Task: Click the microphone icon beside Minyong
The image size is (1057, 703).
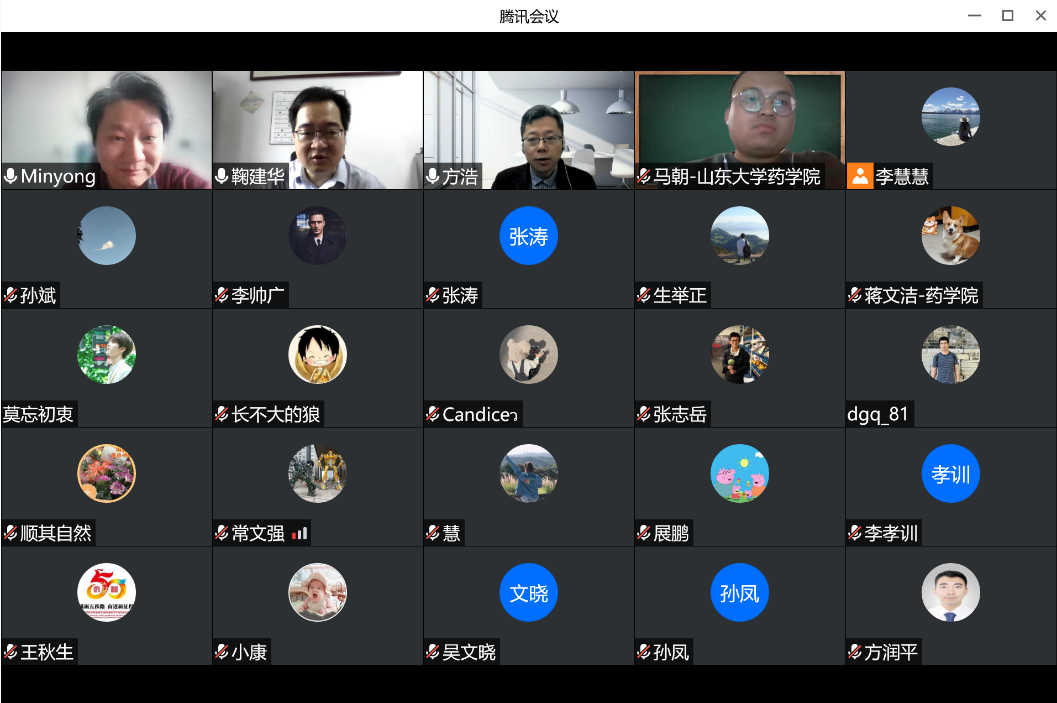Action: pyautogui.click(x=11, y=177)
